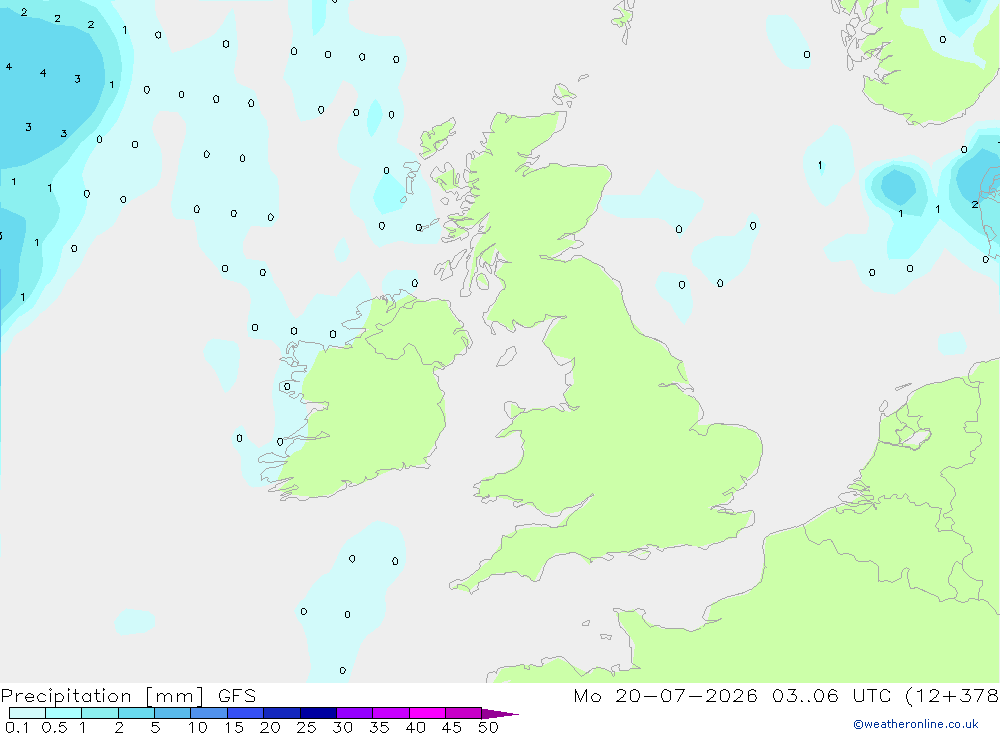This screenshot has height=733, width=1000.
Task: Click the 'Mo 20-07-2026' date text
Action: (665, 695)
